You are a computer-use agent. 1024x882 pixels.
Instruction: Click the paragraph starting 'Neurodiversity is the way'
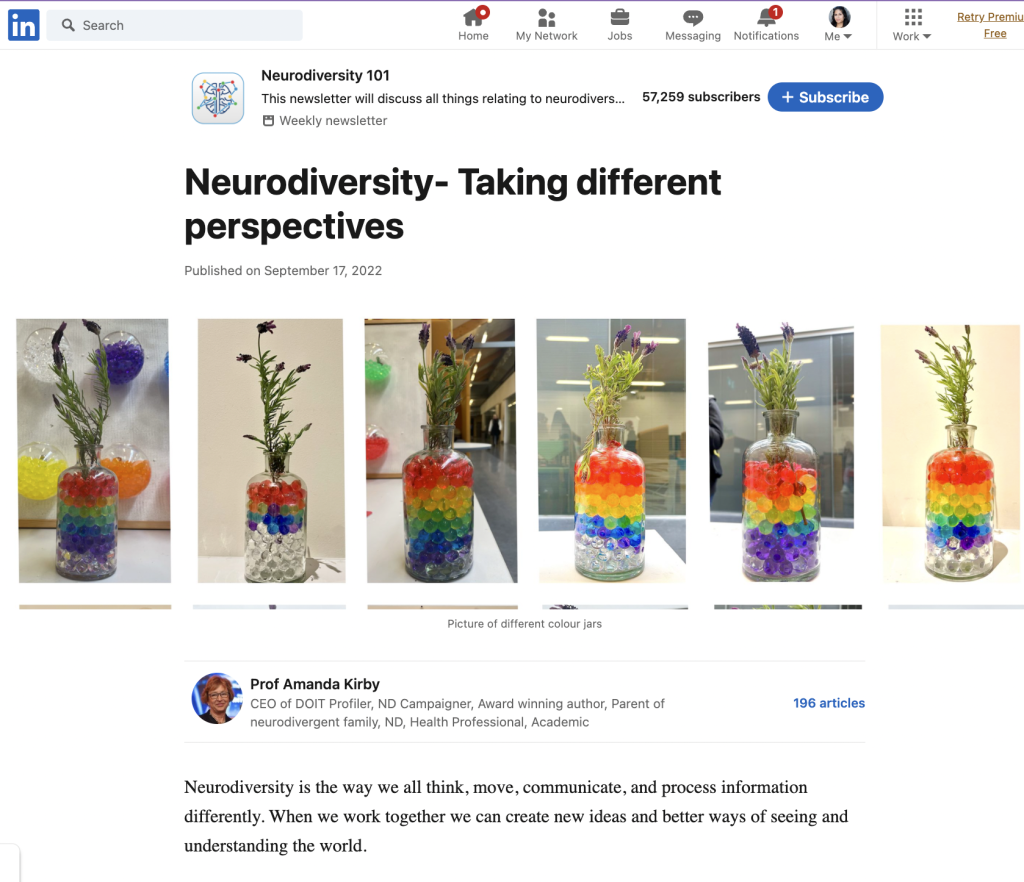click(x=516, y=816)
